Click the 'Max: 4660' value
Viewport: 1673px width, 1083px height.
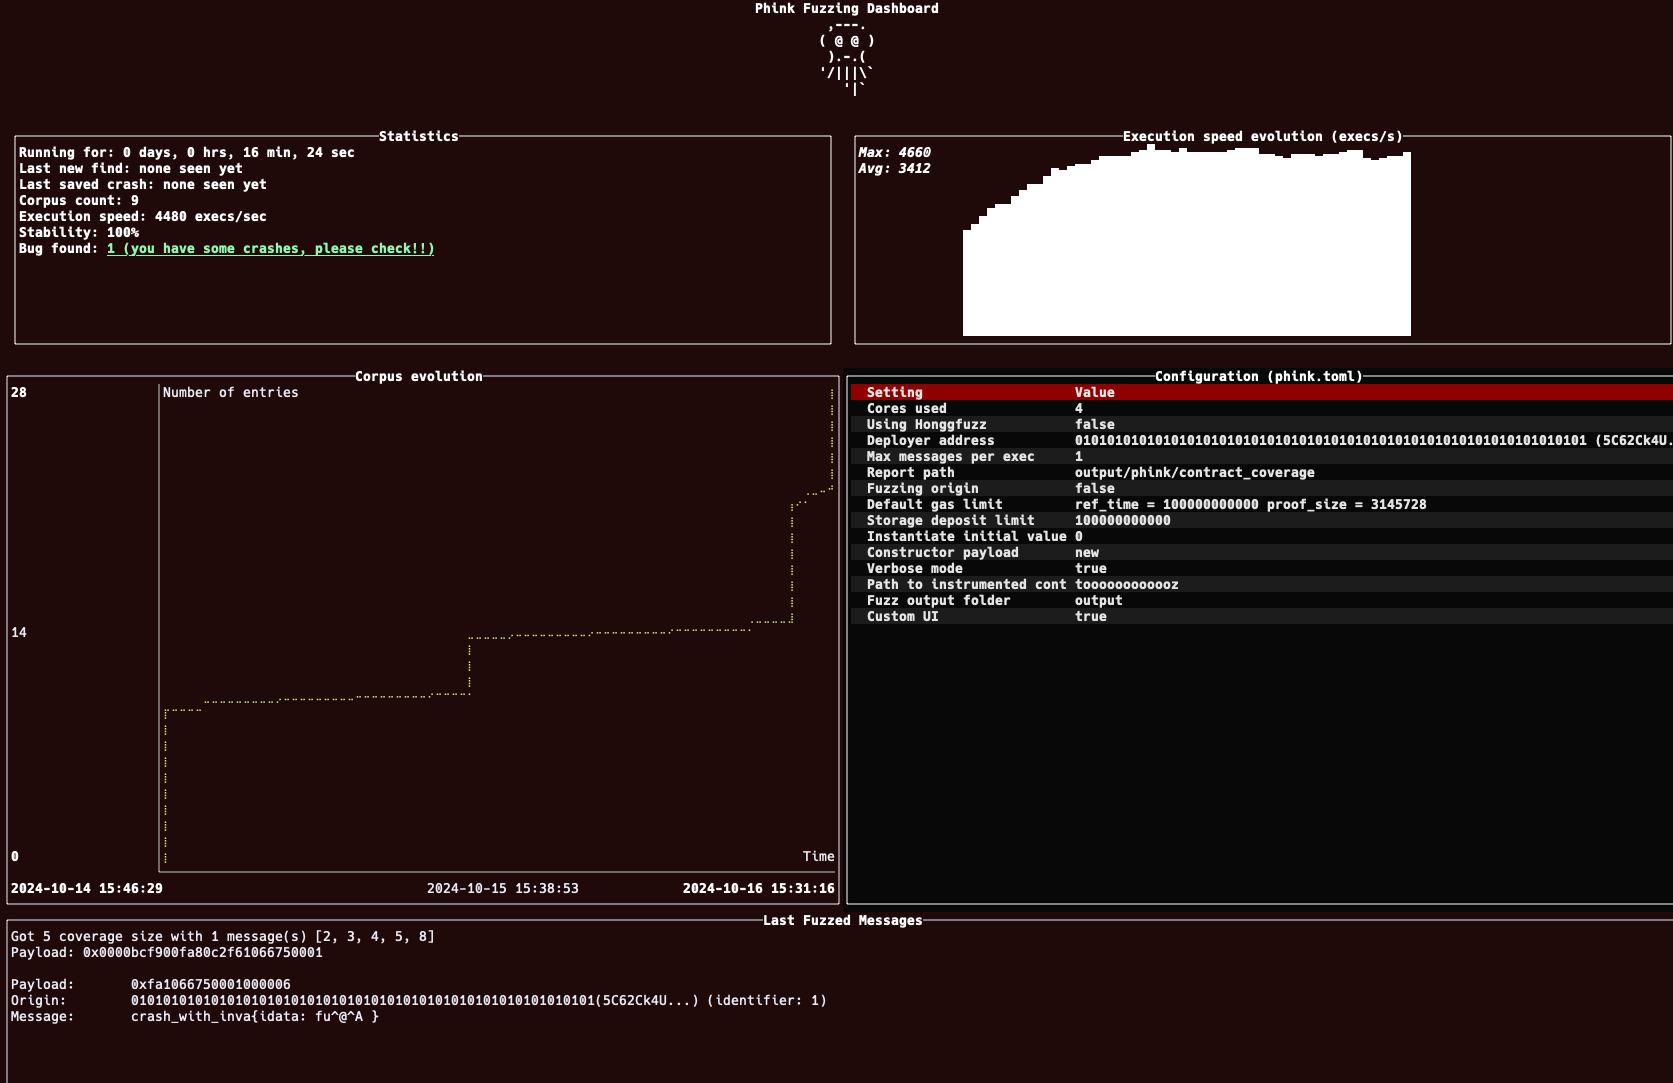click(894, 152)
